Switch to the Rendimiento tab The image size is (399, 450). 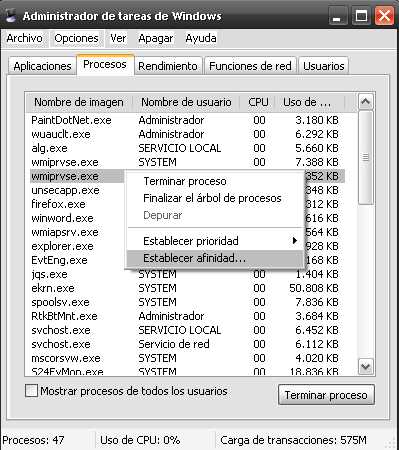(168, 66)
